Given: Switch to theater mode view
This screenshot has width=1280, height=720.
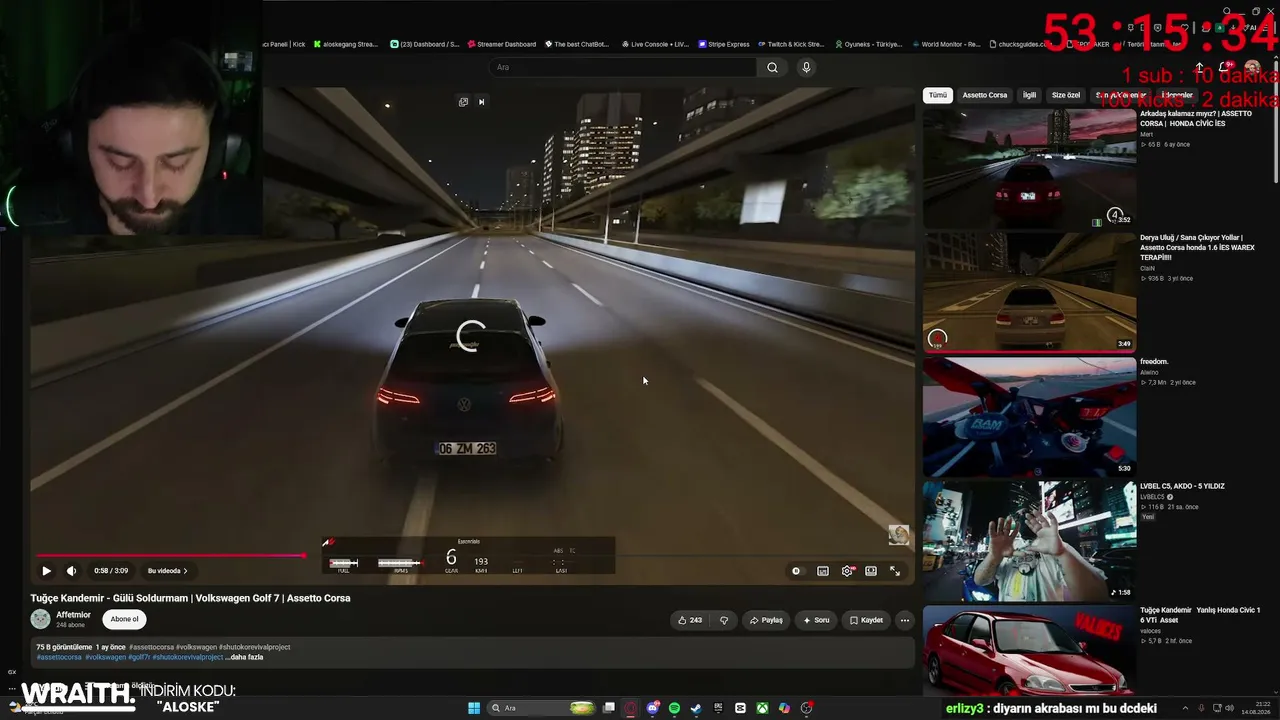Looking at the screenshot, I should pos(871,571).
